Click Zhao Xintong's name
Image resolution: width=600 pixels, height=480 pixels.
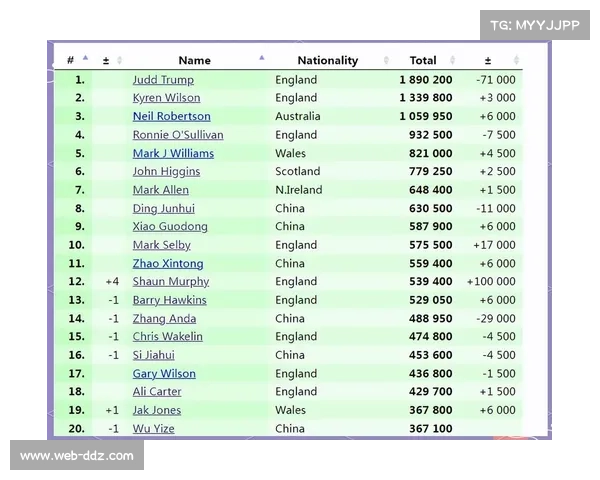point(167,263)
